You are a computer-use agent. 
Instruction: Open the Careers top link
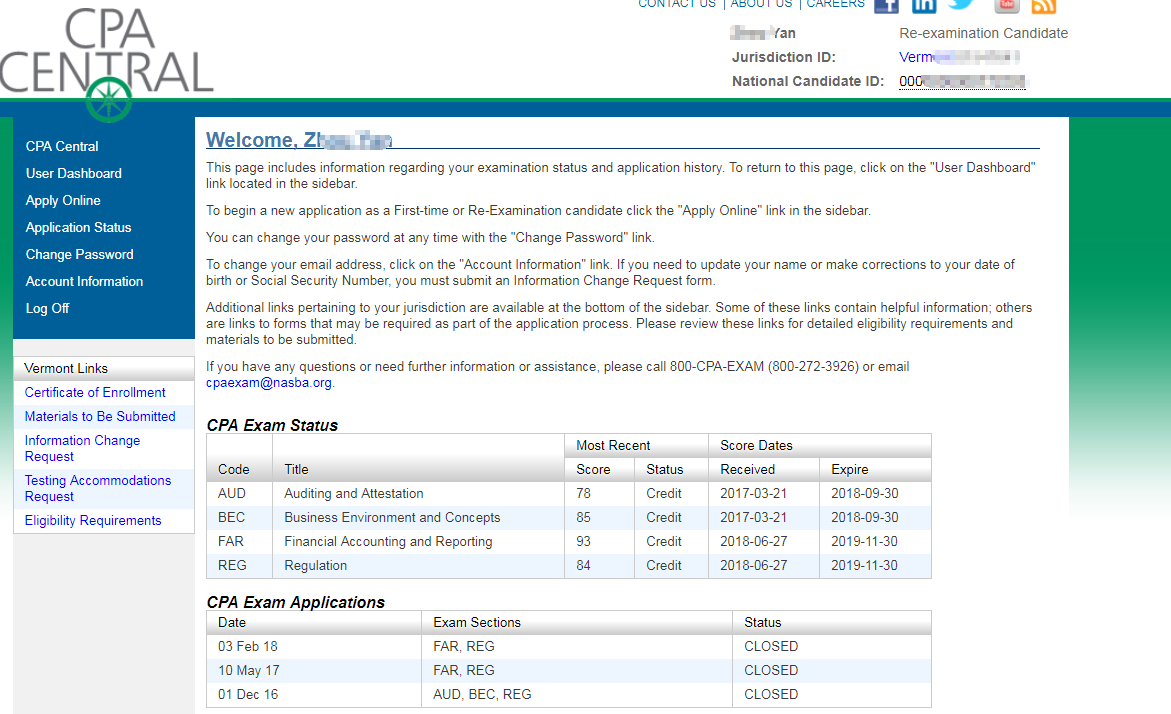835,4
